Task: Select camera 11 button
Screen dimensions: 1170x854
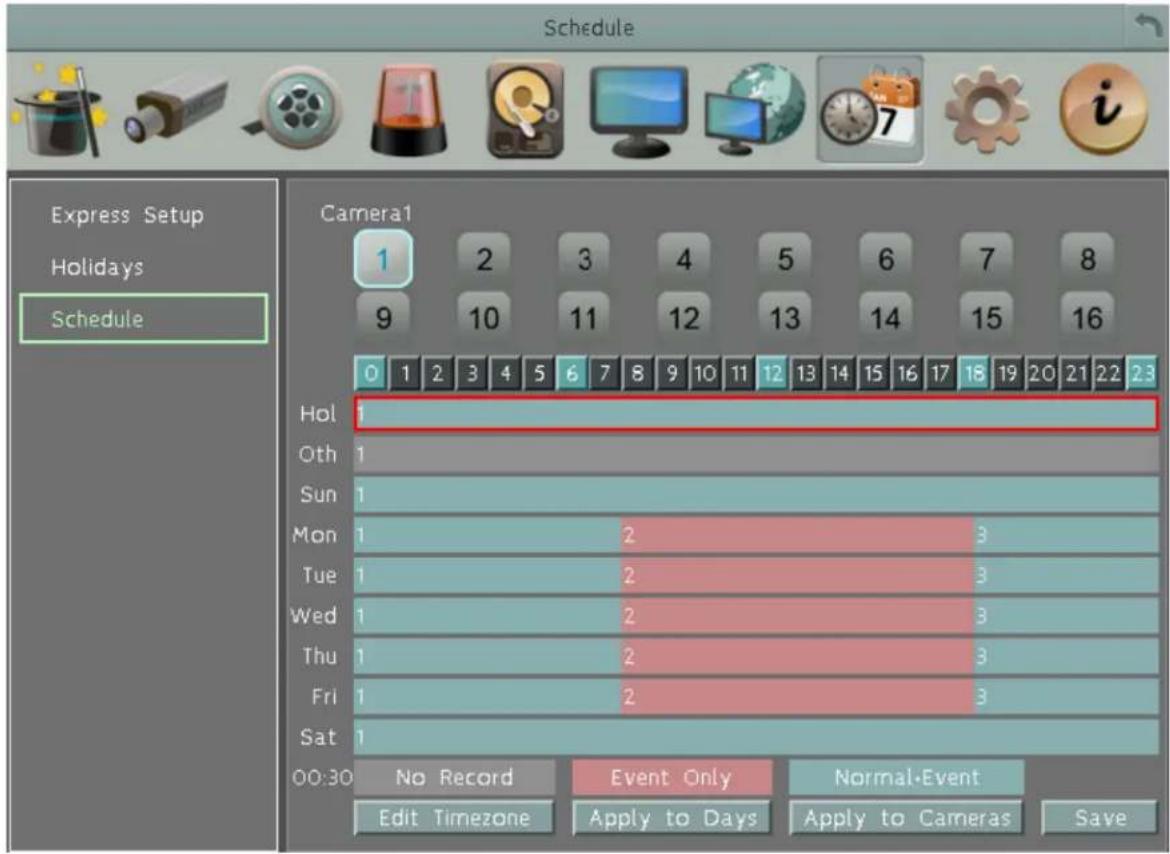Action: (584, 318)
